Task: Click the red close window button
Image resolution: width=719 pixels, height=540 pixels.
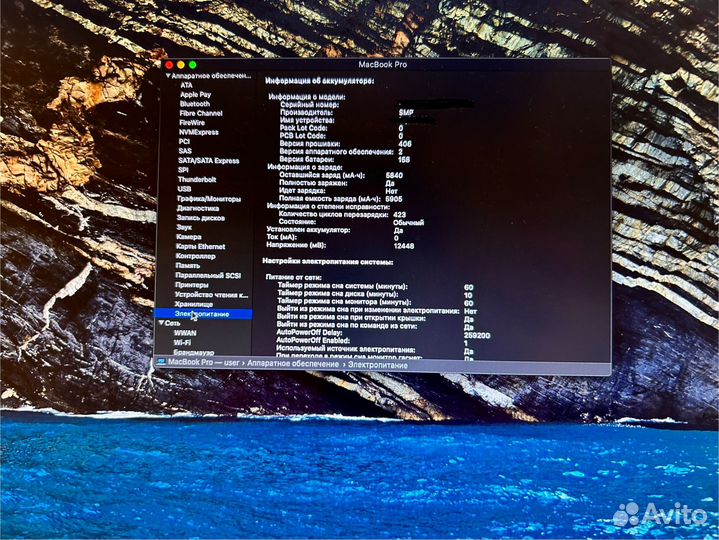Action: pos(169,65)
